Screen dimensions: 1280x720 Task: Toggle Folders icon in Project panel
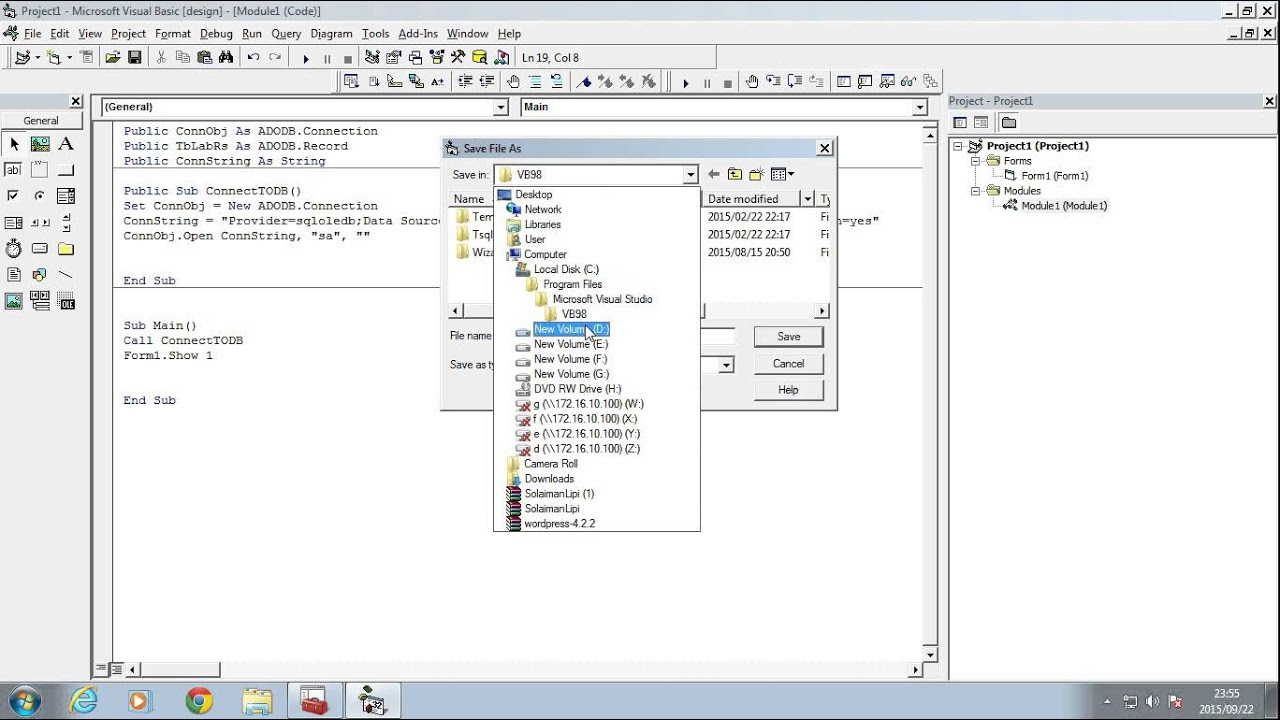tap(1009, 122)
